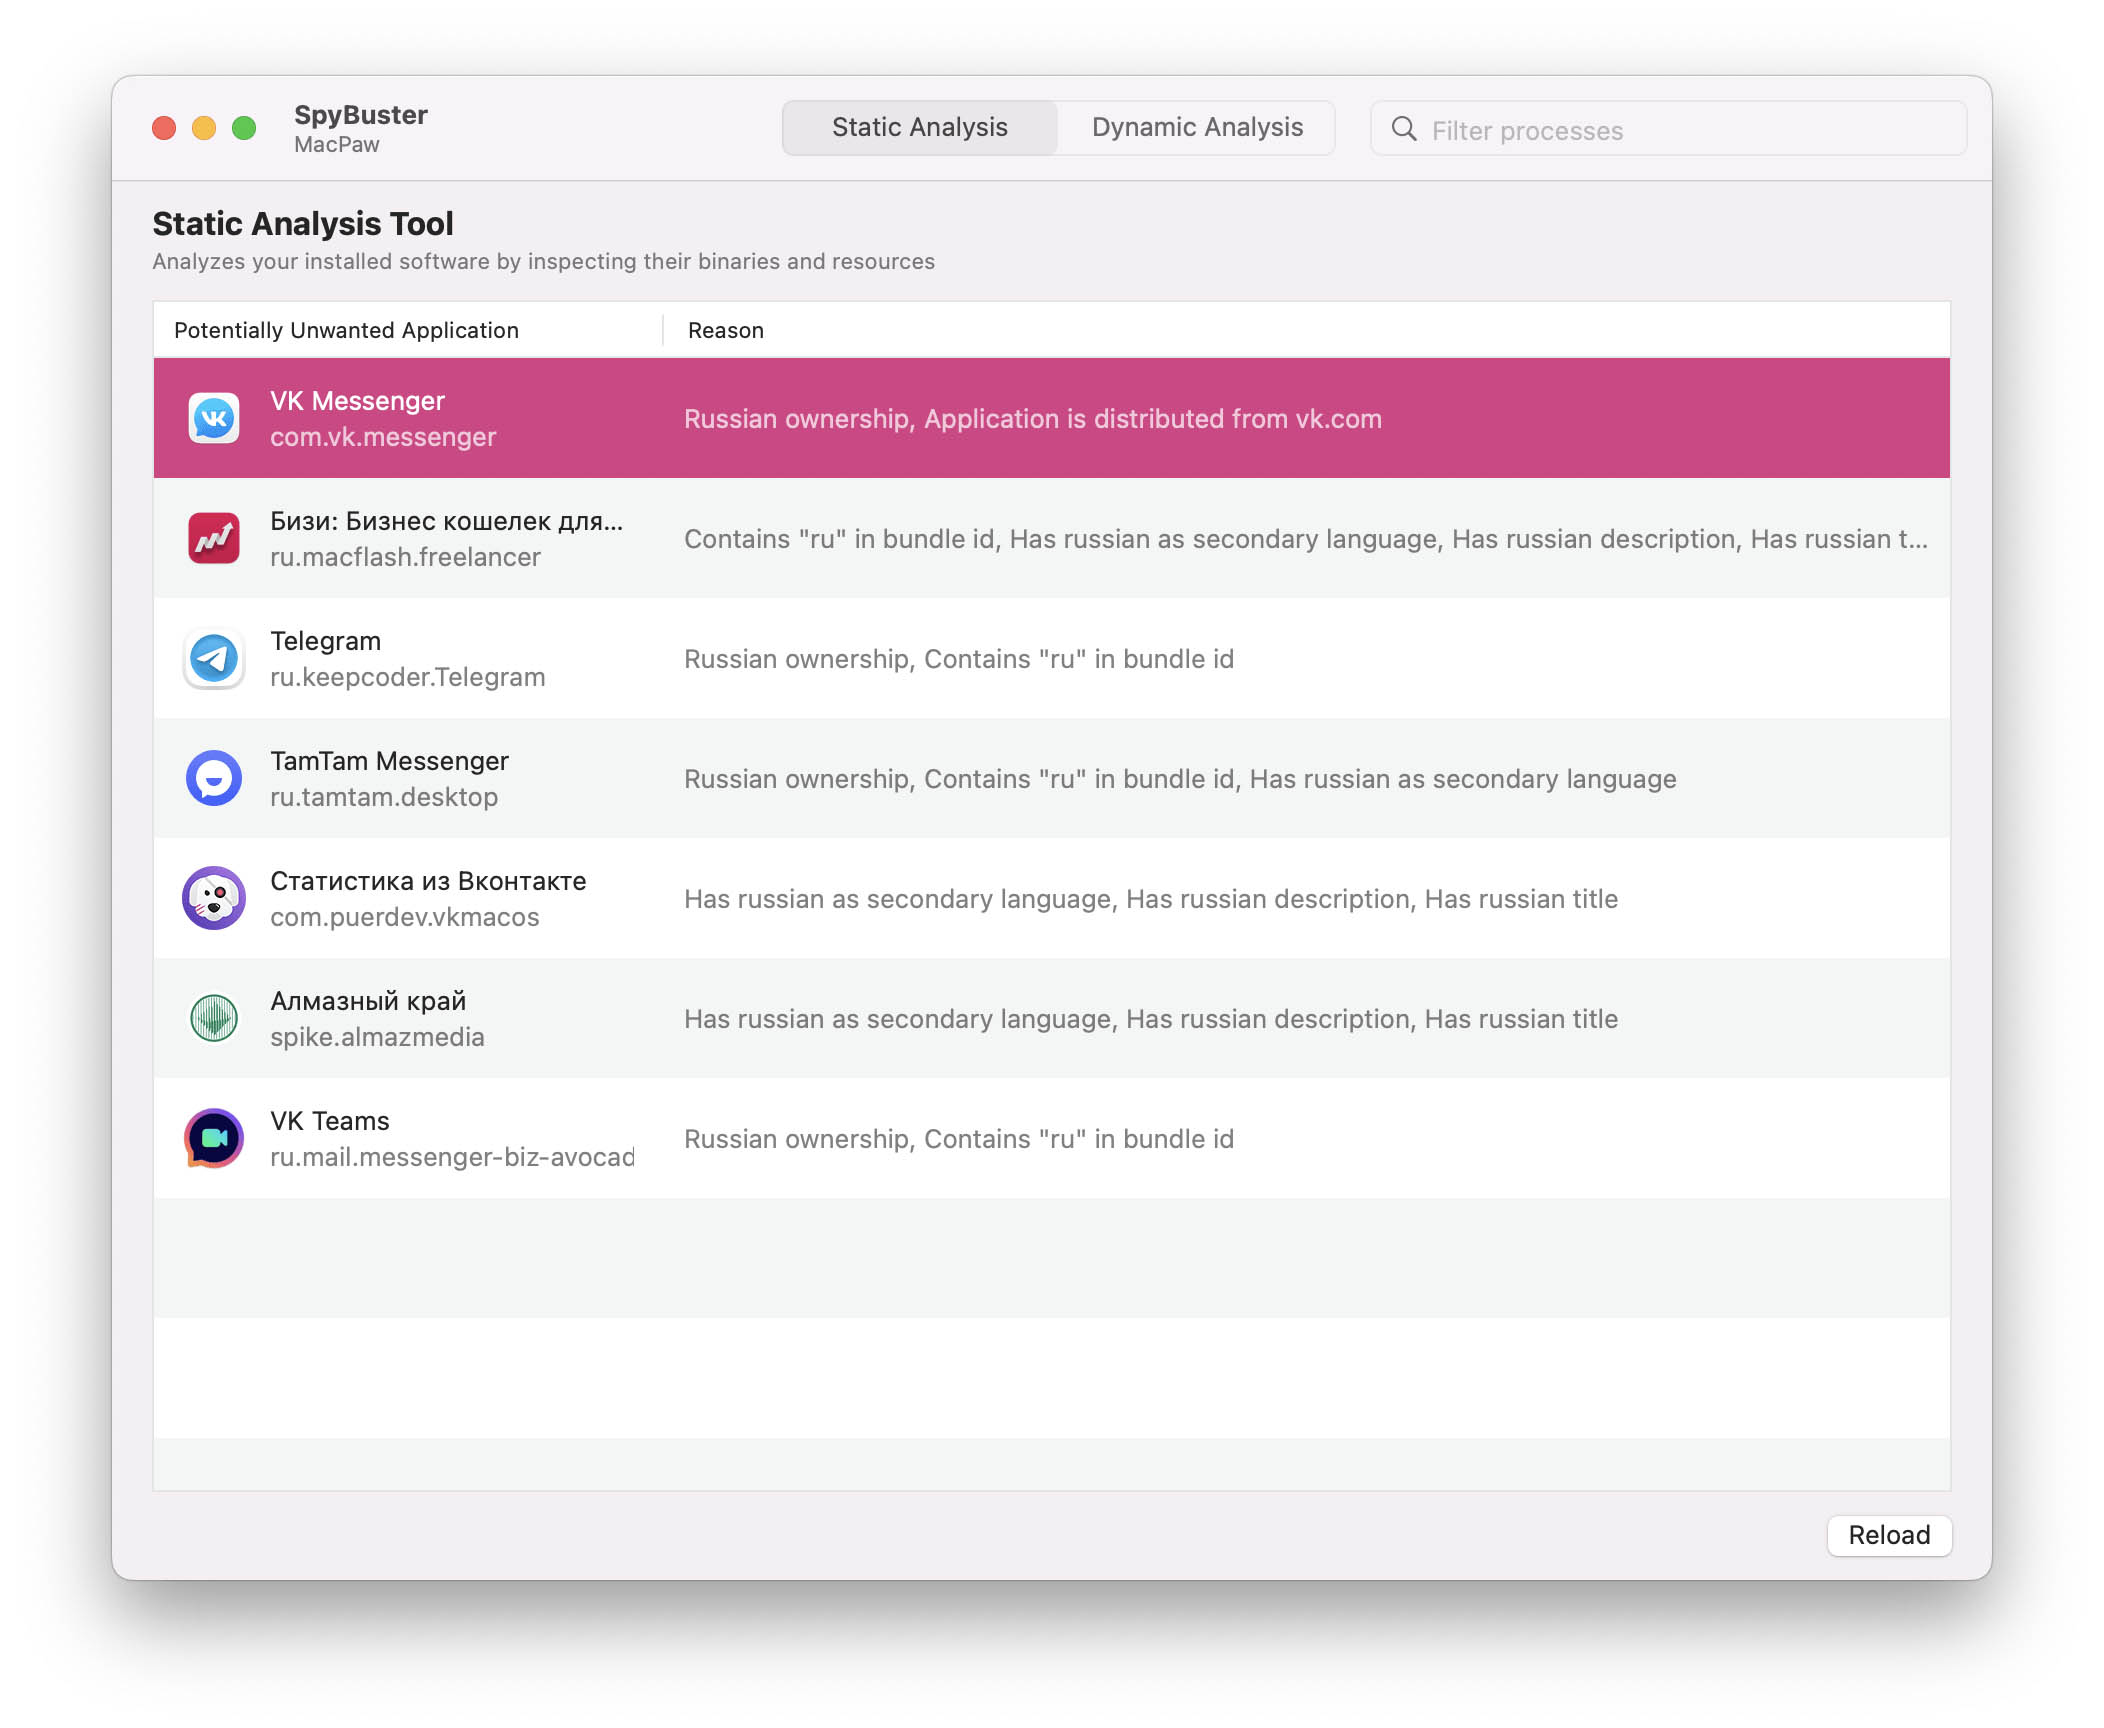
Task: Click the Алмазный край waveform icon
Action: 213,1018
